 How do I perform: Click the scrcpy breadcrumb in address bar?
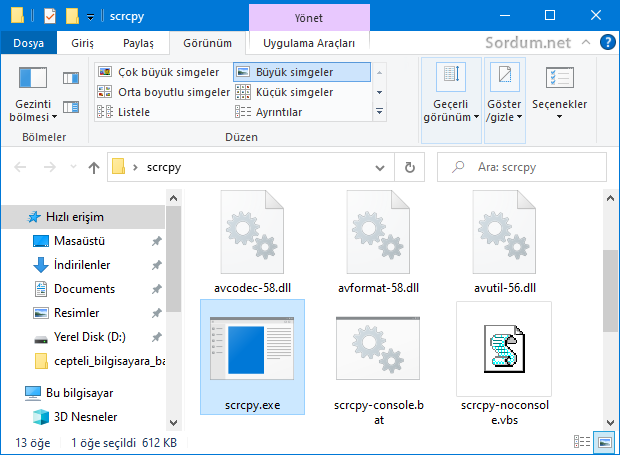click(x=164, y=167)
